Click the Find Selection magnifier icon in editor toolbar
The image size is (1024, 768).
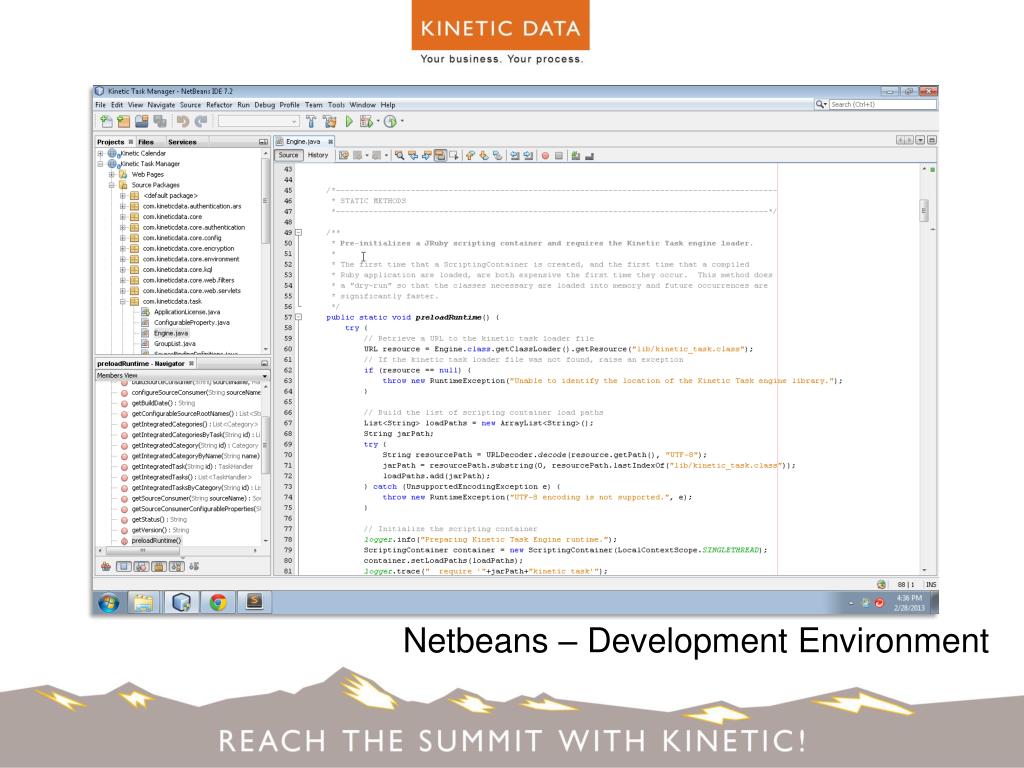click(x=399, y=155)
